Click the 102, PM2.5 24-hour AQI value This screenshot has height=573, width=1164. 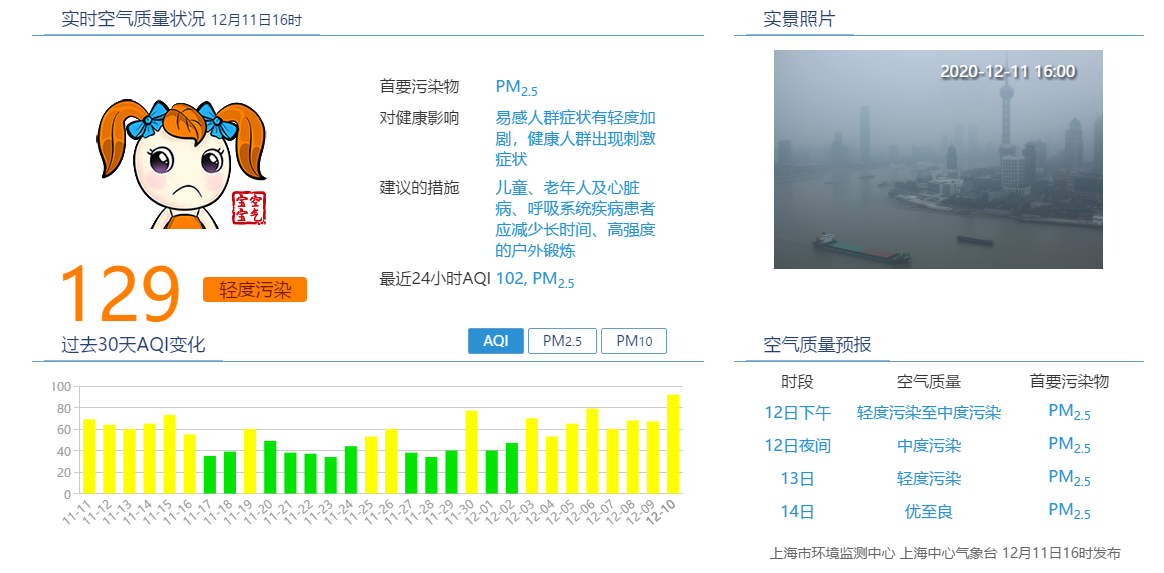pyautogui.click(x=534, y=280)
